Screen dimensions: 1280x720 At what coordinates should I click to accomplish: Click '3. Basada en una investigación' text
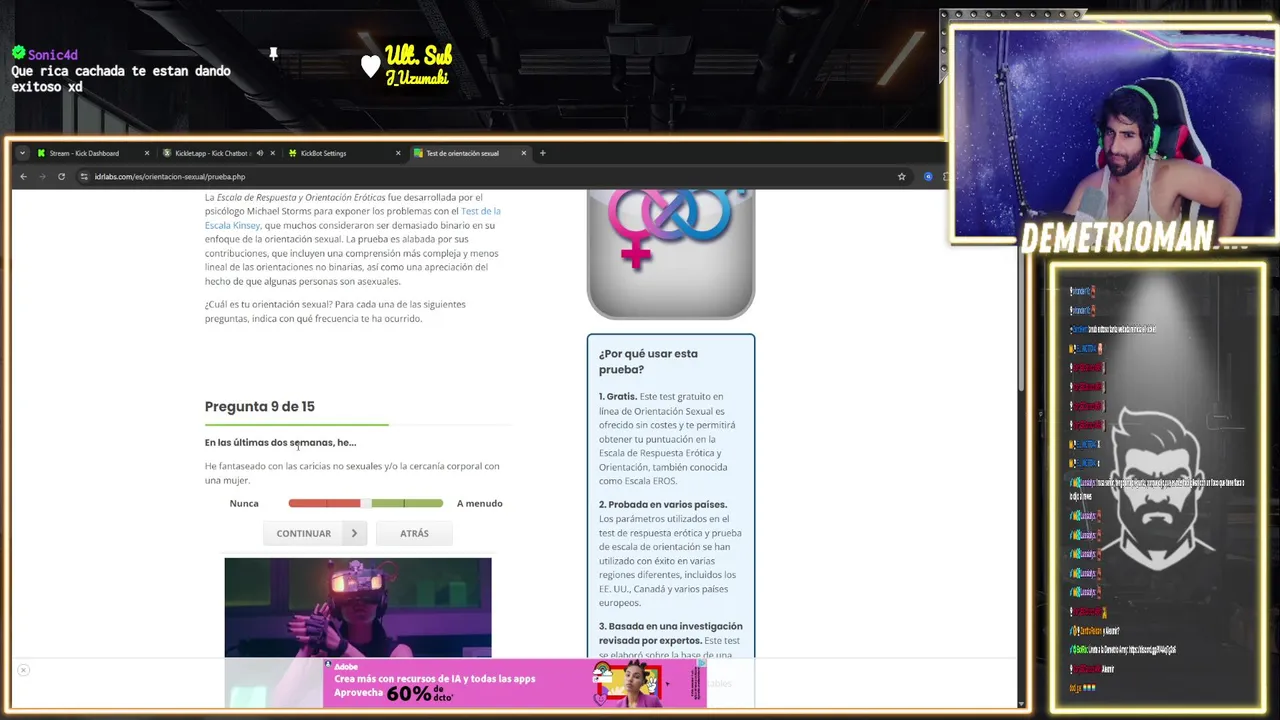671,633
